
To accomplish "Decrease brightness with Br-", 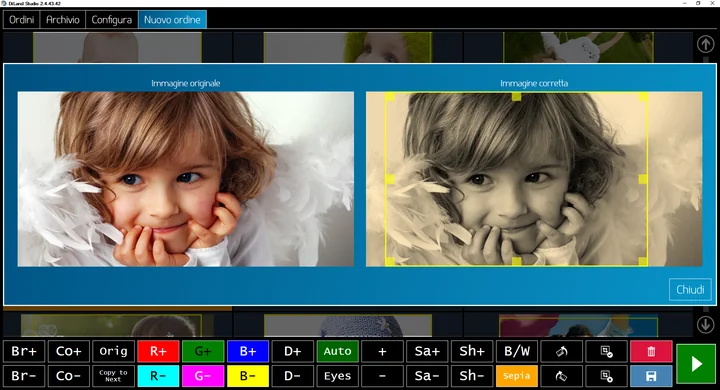I will click(24, 376).
